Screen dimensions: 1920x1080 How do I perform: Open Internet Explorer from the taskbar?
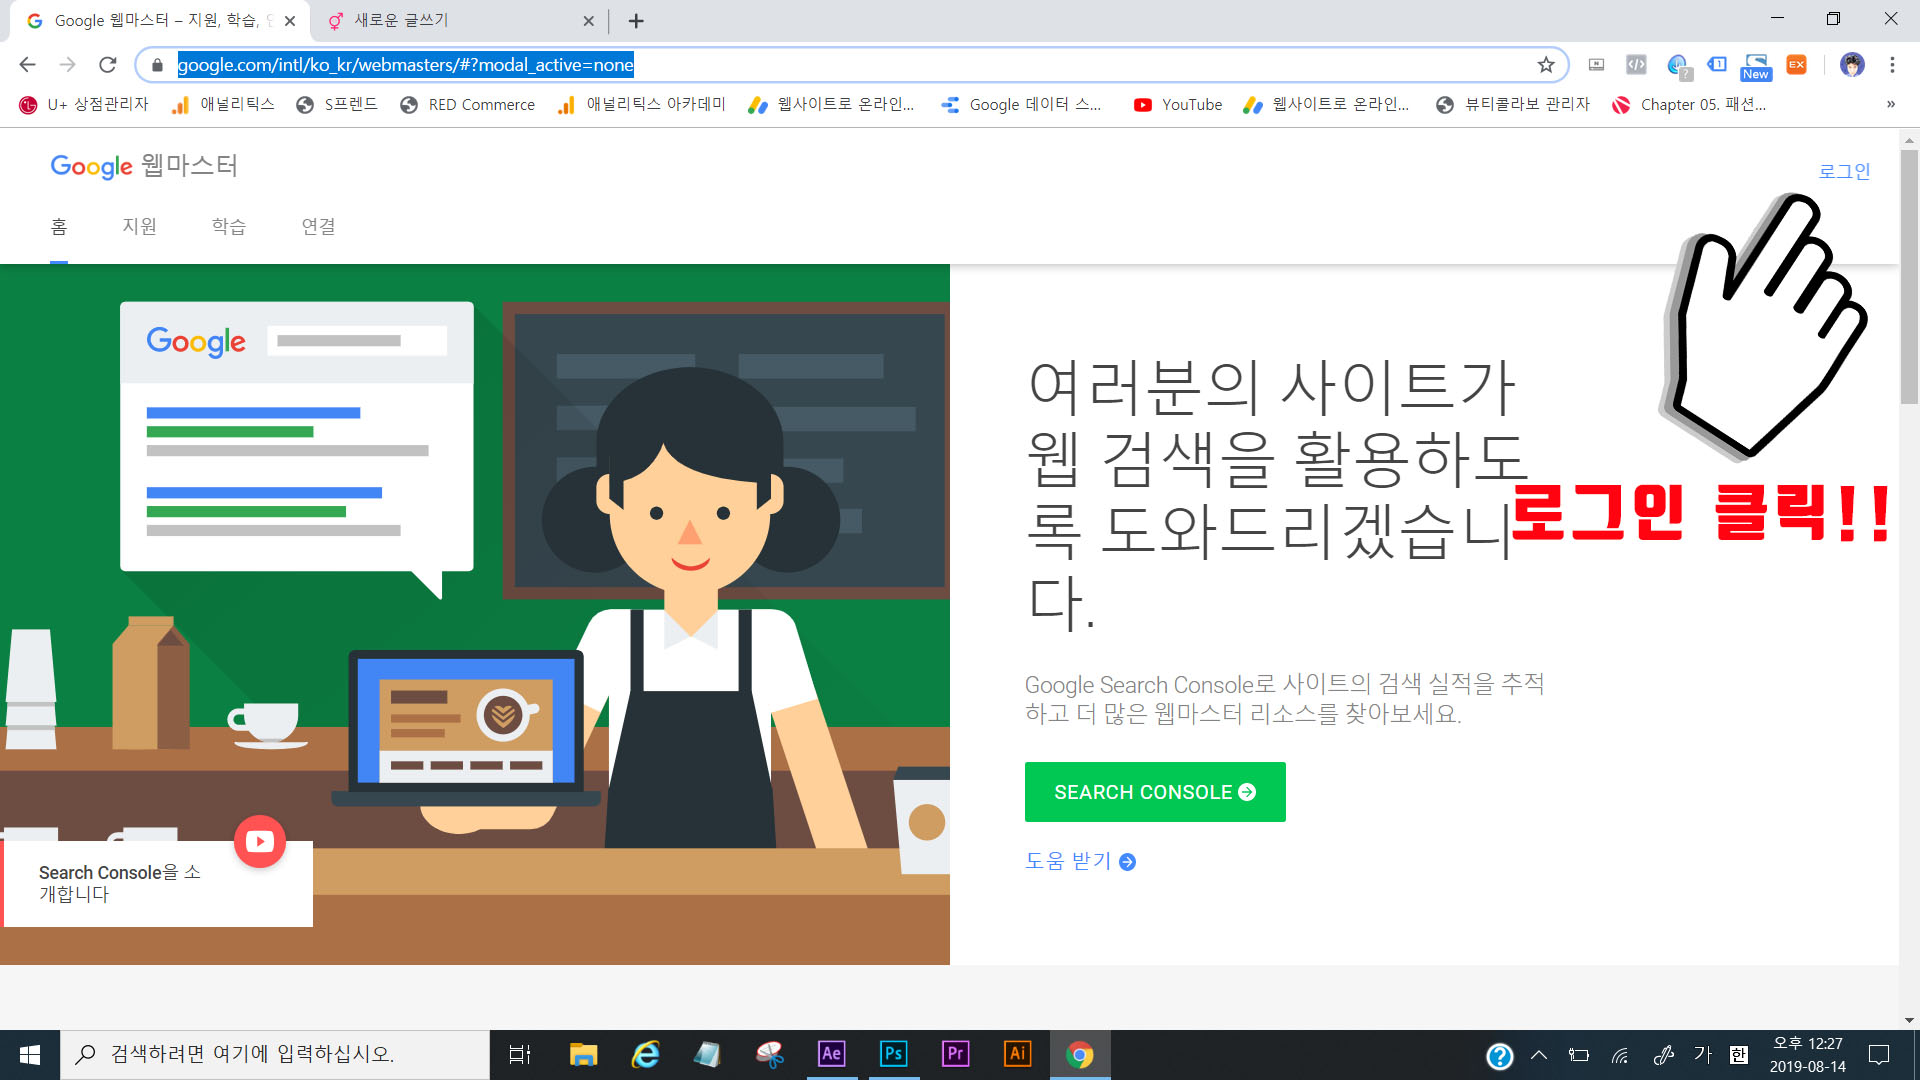[x=646, y=1055]
